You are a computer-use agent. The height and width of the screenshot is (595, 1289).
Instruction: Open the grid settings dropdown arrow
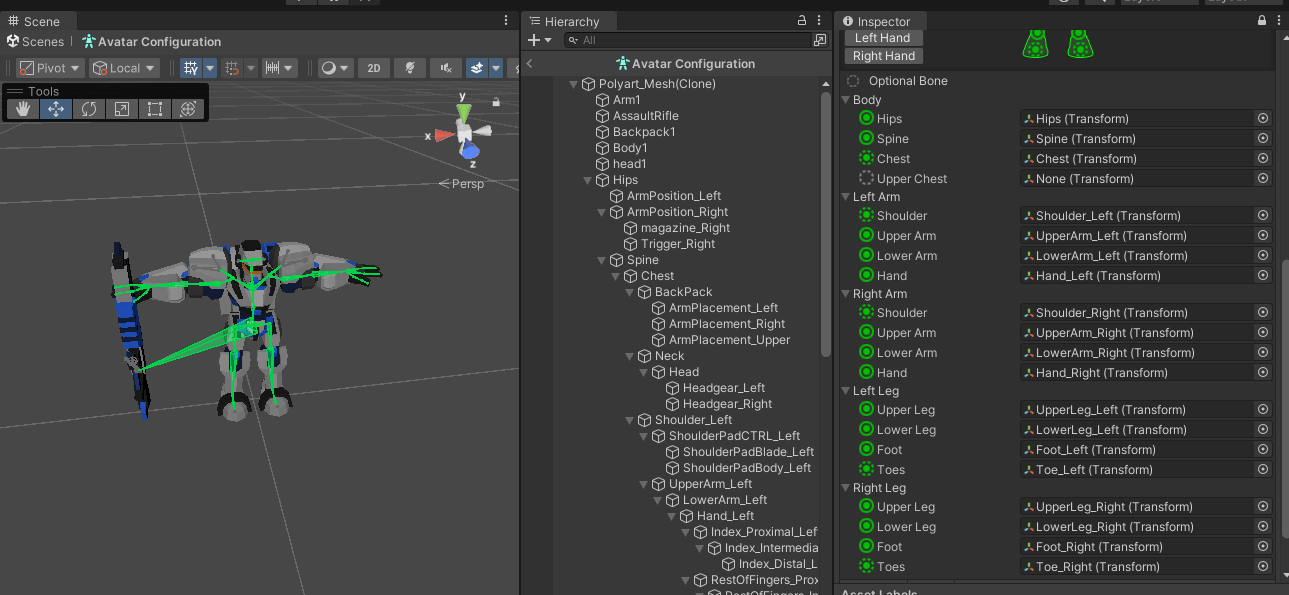coord(210,68)
